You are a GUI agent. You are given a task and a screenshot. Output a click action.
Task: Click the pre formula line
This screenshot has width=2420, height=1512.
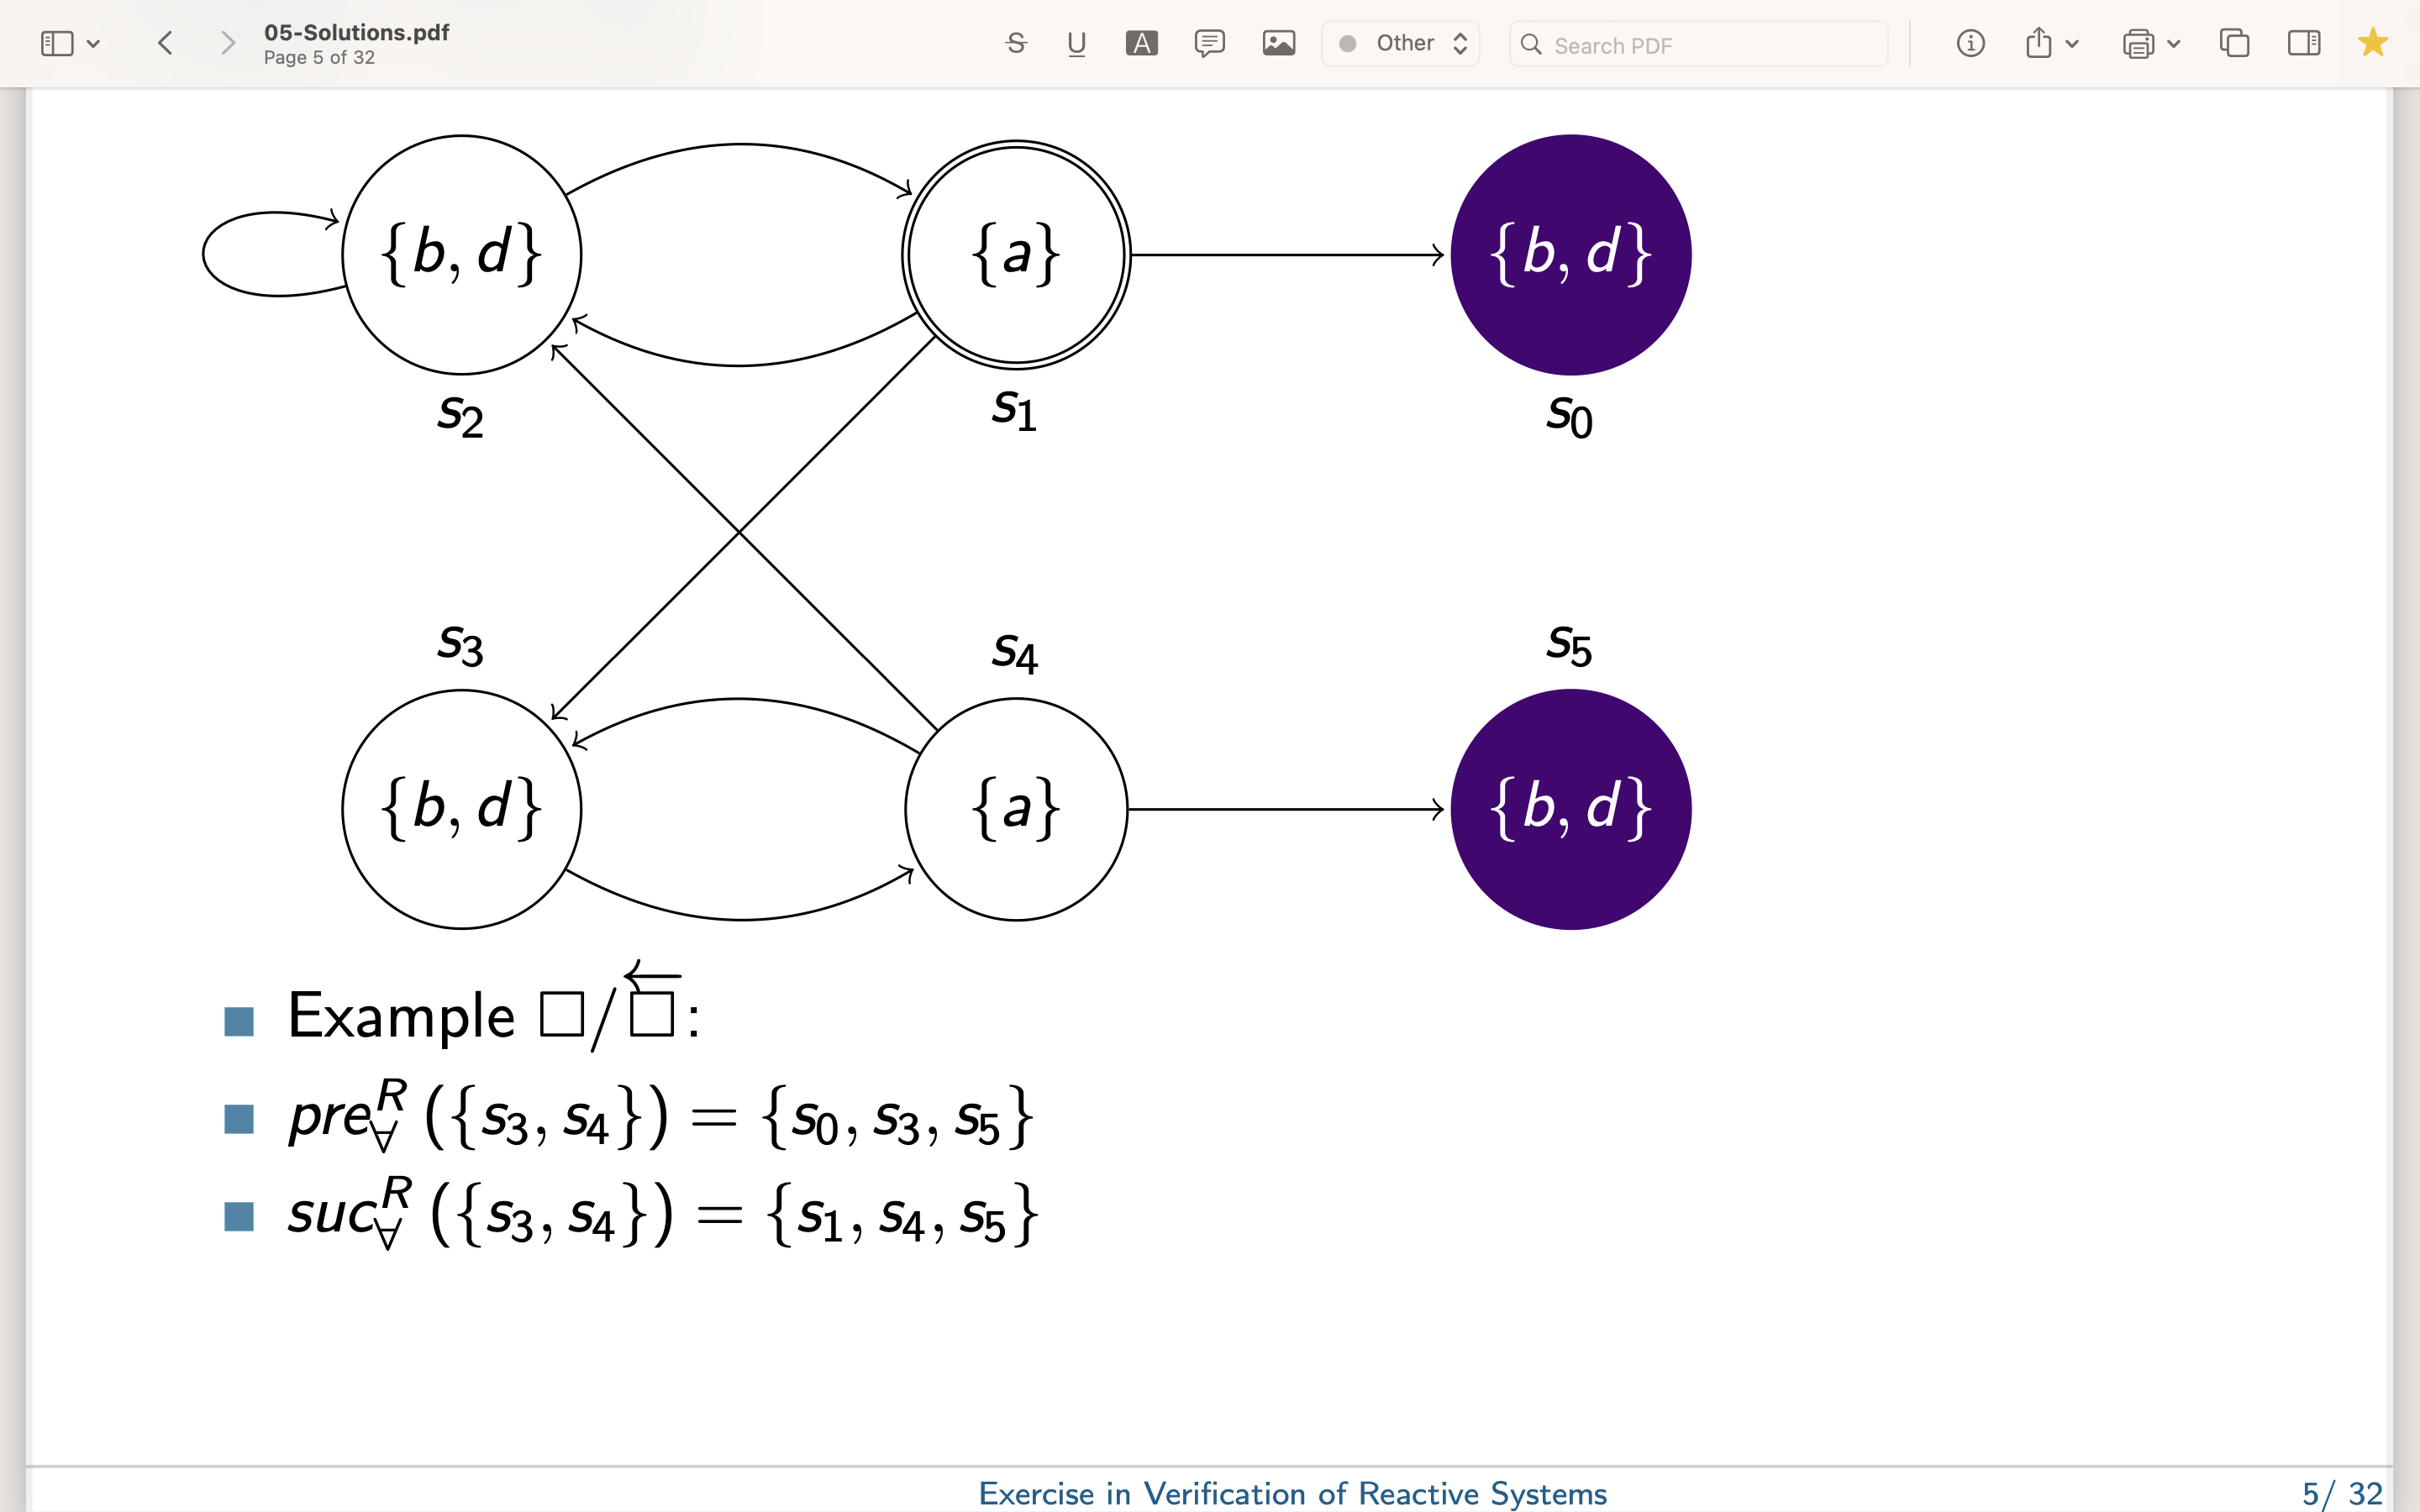click(660, 1115)
